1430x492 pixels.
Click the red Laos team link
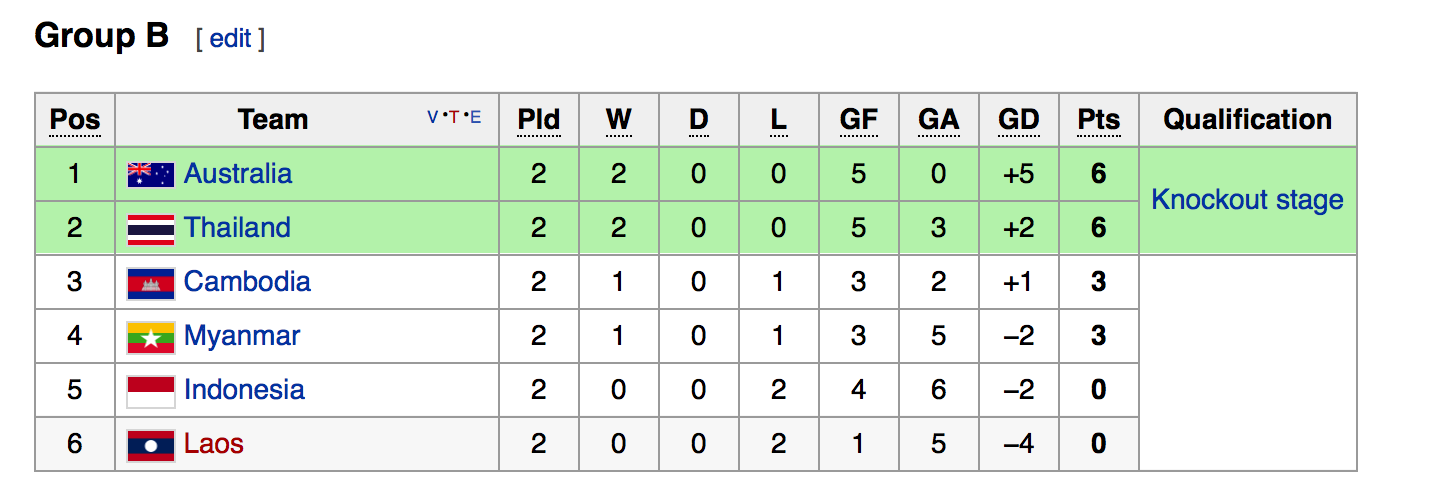coord(214,444)
